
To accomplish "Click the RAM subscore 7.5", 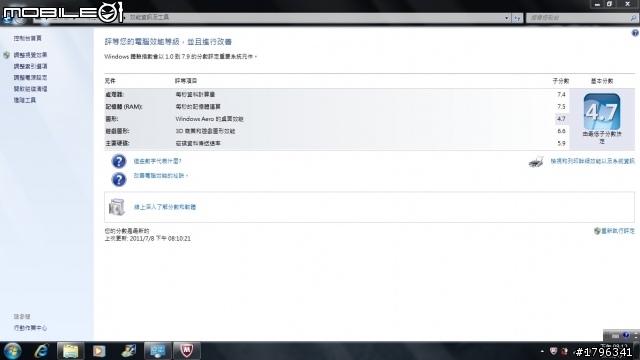I will (561, 107).
